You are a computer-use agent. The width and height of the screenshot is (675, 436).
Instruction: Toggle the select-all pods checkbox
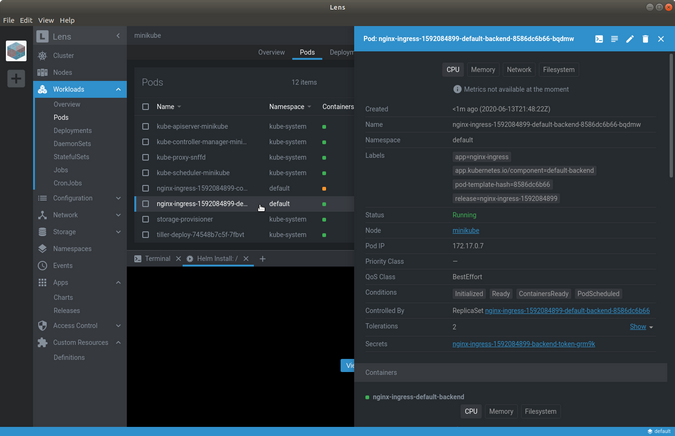tap(145, 106)
